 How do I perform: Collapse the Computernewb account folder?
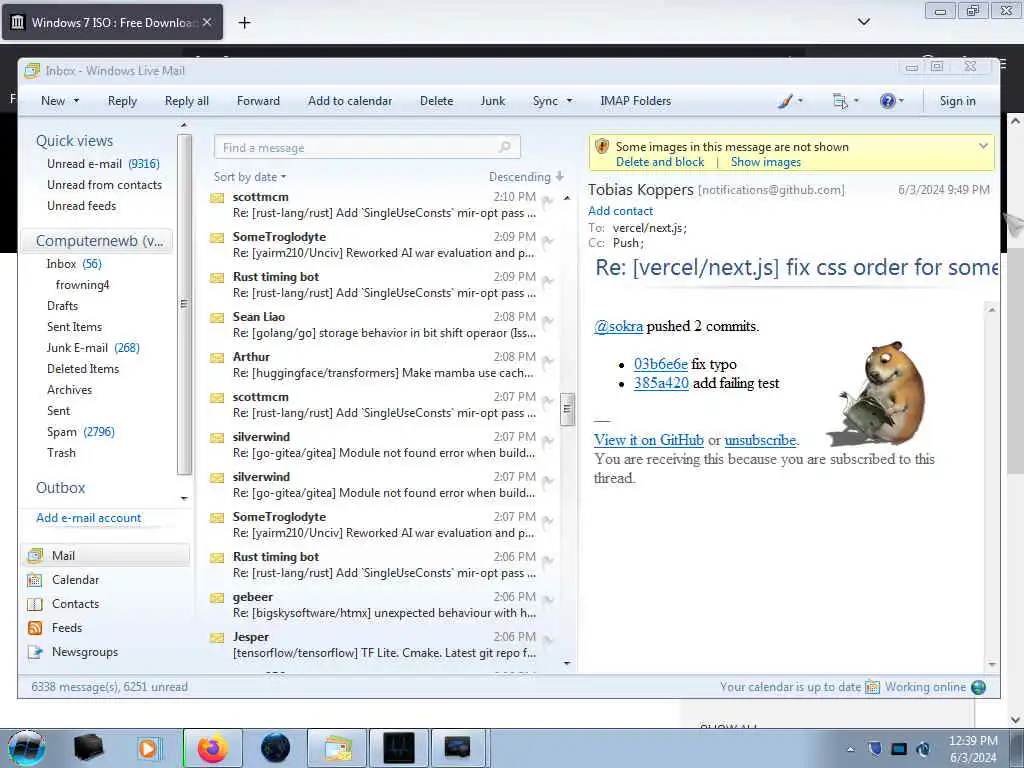tap(99, 241)
